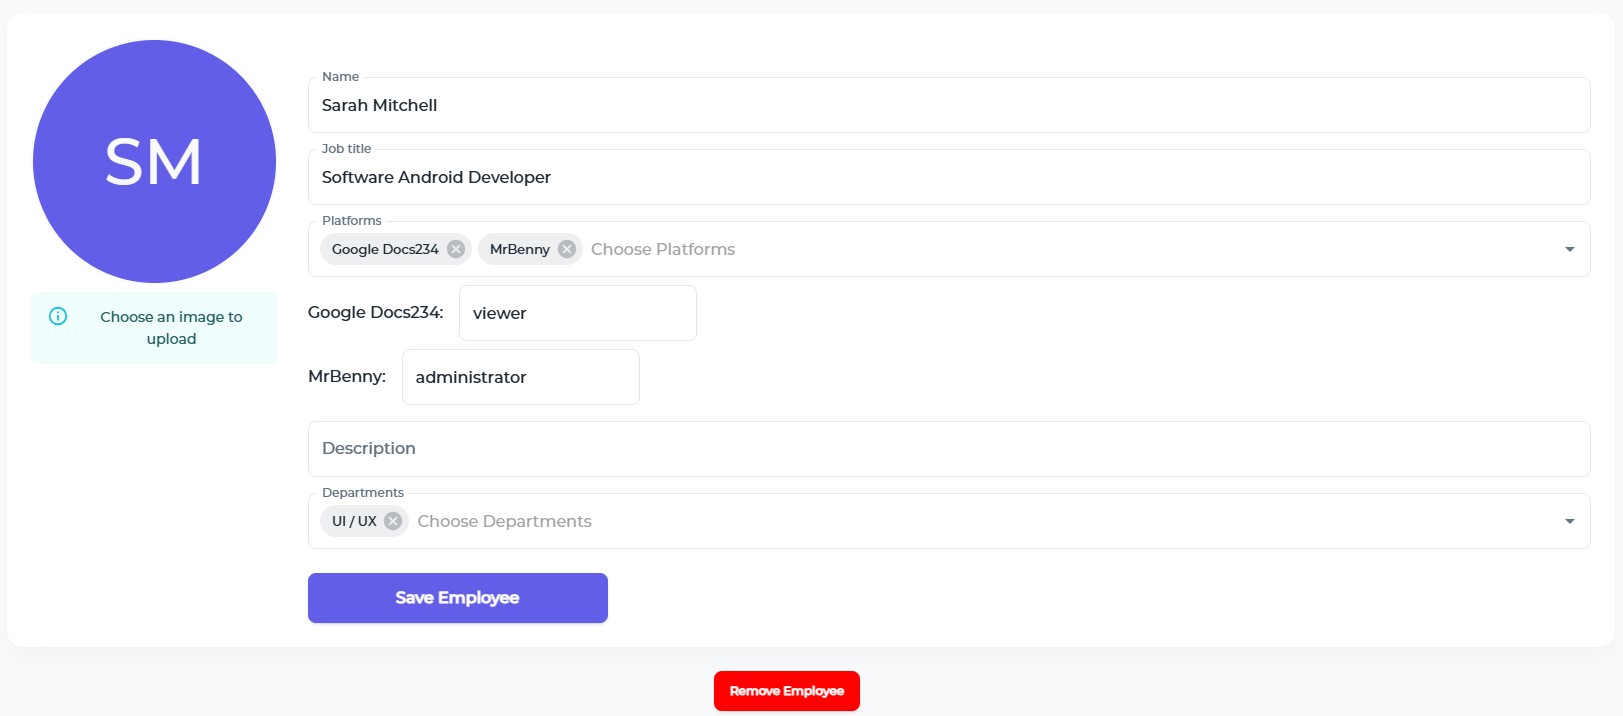1623x716 pixels.
Task: Choose an image to upload
Action: [x=171, y=328]
